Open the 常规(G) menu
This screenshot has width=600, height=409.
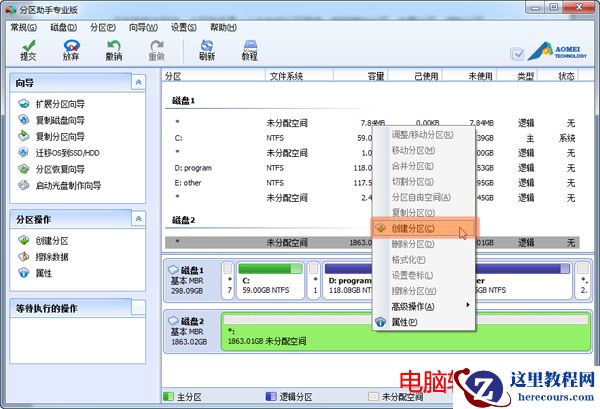24,28
